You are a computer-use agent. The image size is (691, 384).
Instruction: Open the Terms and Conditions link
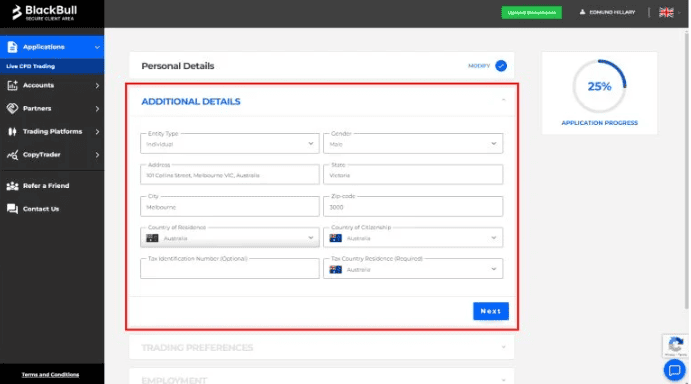[x=50, y=375]
